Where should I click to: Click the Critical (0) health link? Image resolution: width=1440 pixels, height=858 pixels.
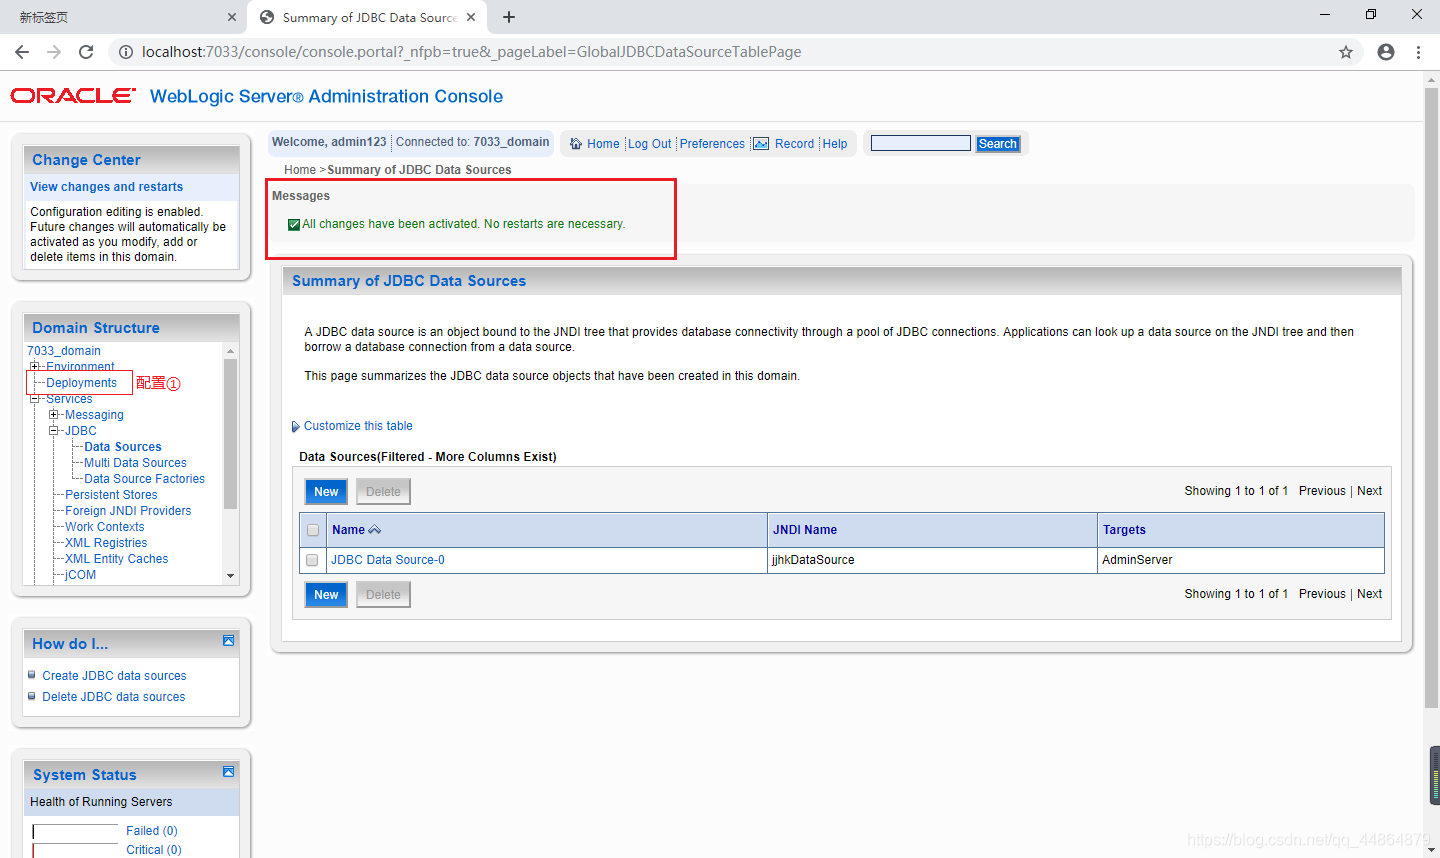(154, 850)
